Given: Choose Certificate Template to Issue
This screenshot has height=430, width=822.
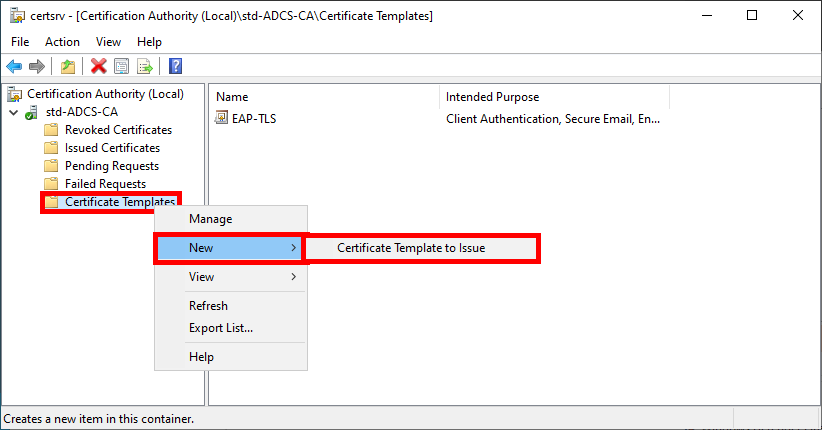Looking at the screenshot, I should 422,248.
